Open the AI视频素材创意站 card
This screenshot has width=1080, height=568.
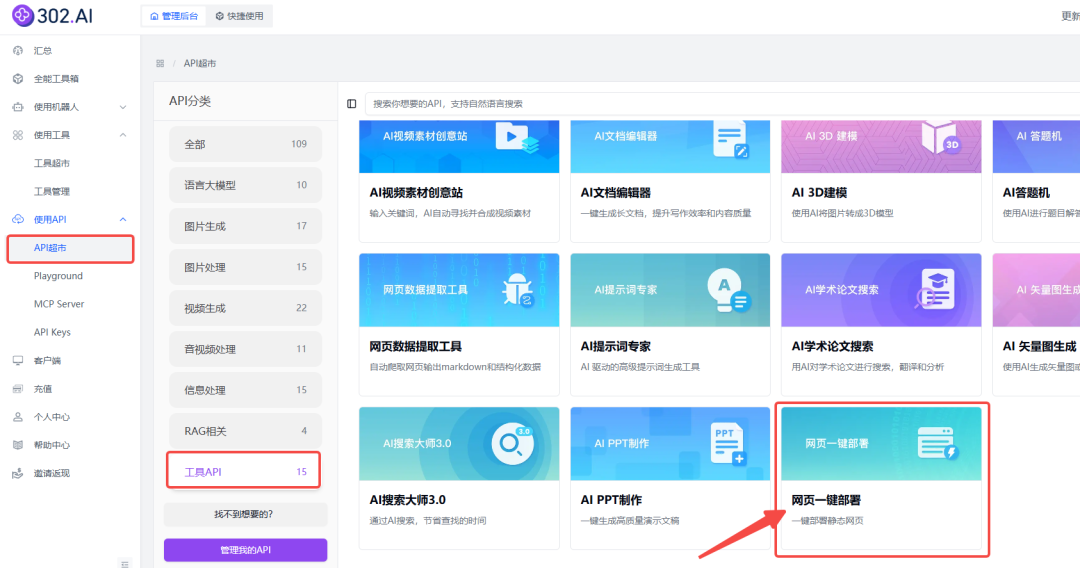[459, 180]
